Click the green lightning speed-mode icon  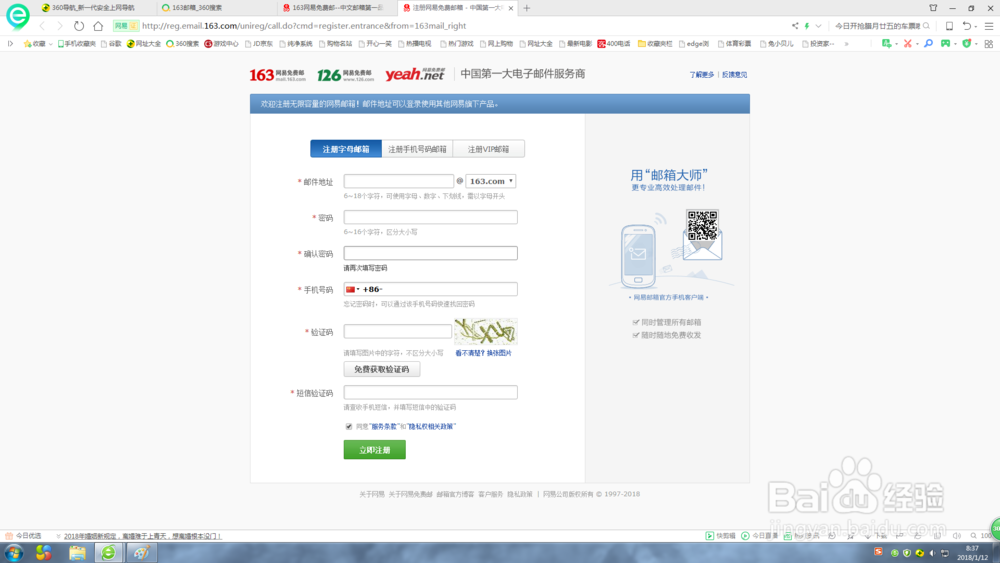(807, 26)
